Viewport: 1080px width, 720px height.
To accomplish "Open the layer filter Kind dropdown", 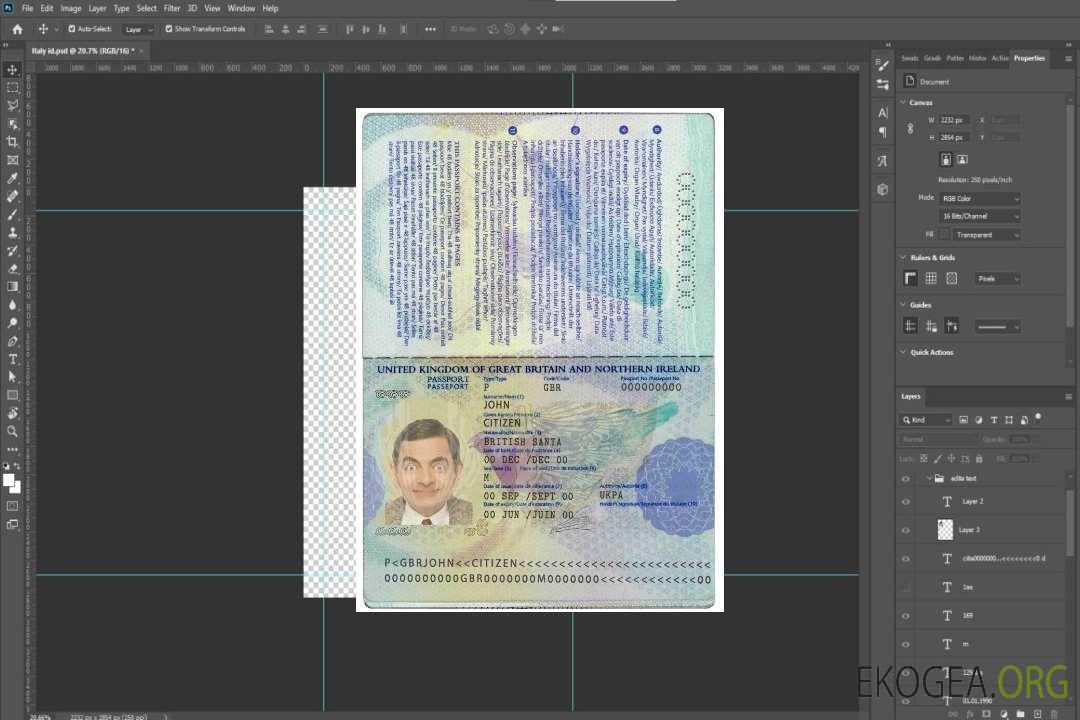I will (x=926, y=420).
